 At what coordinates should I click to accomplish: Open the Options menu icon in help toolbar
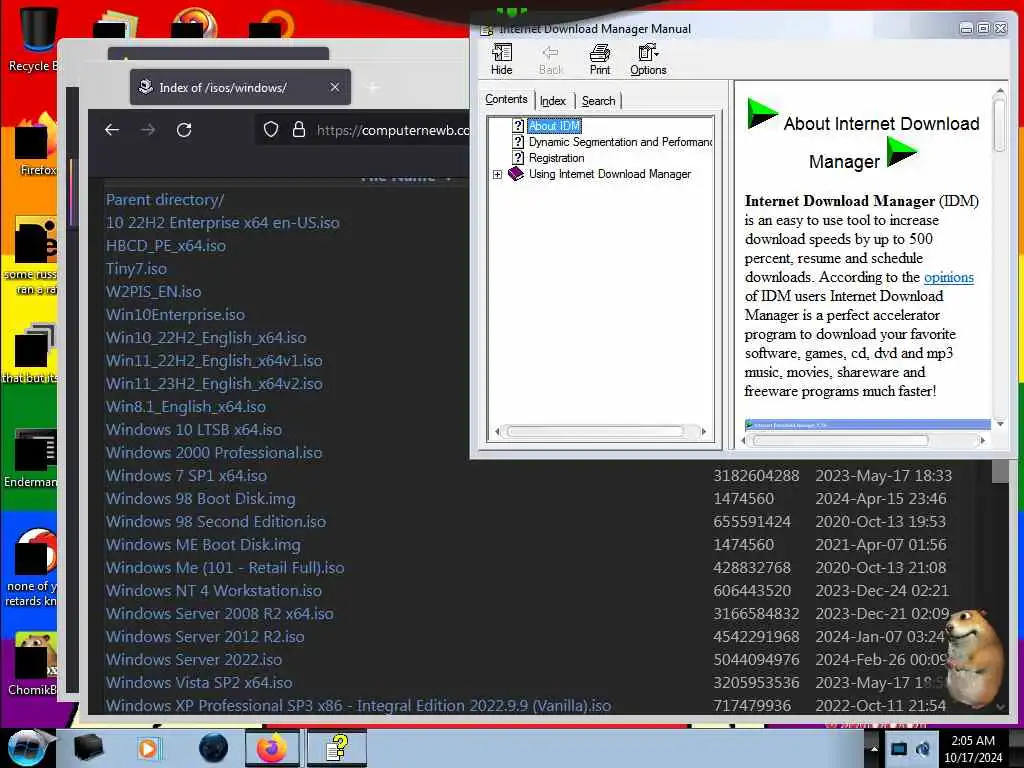(648, 59)
